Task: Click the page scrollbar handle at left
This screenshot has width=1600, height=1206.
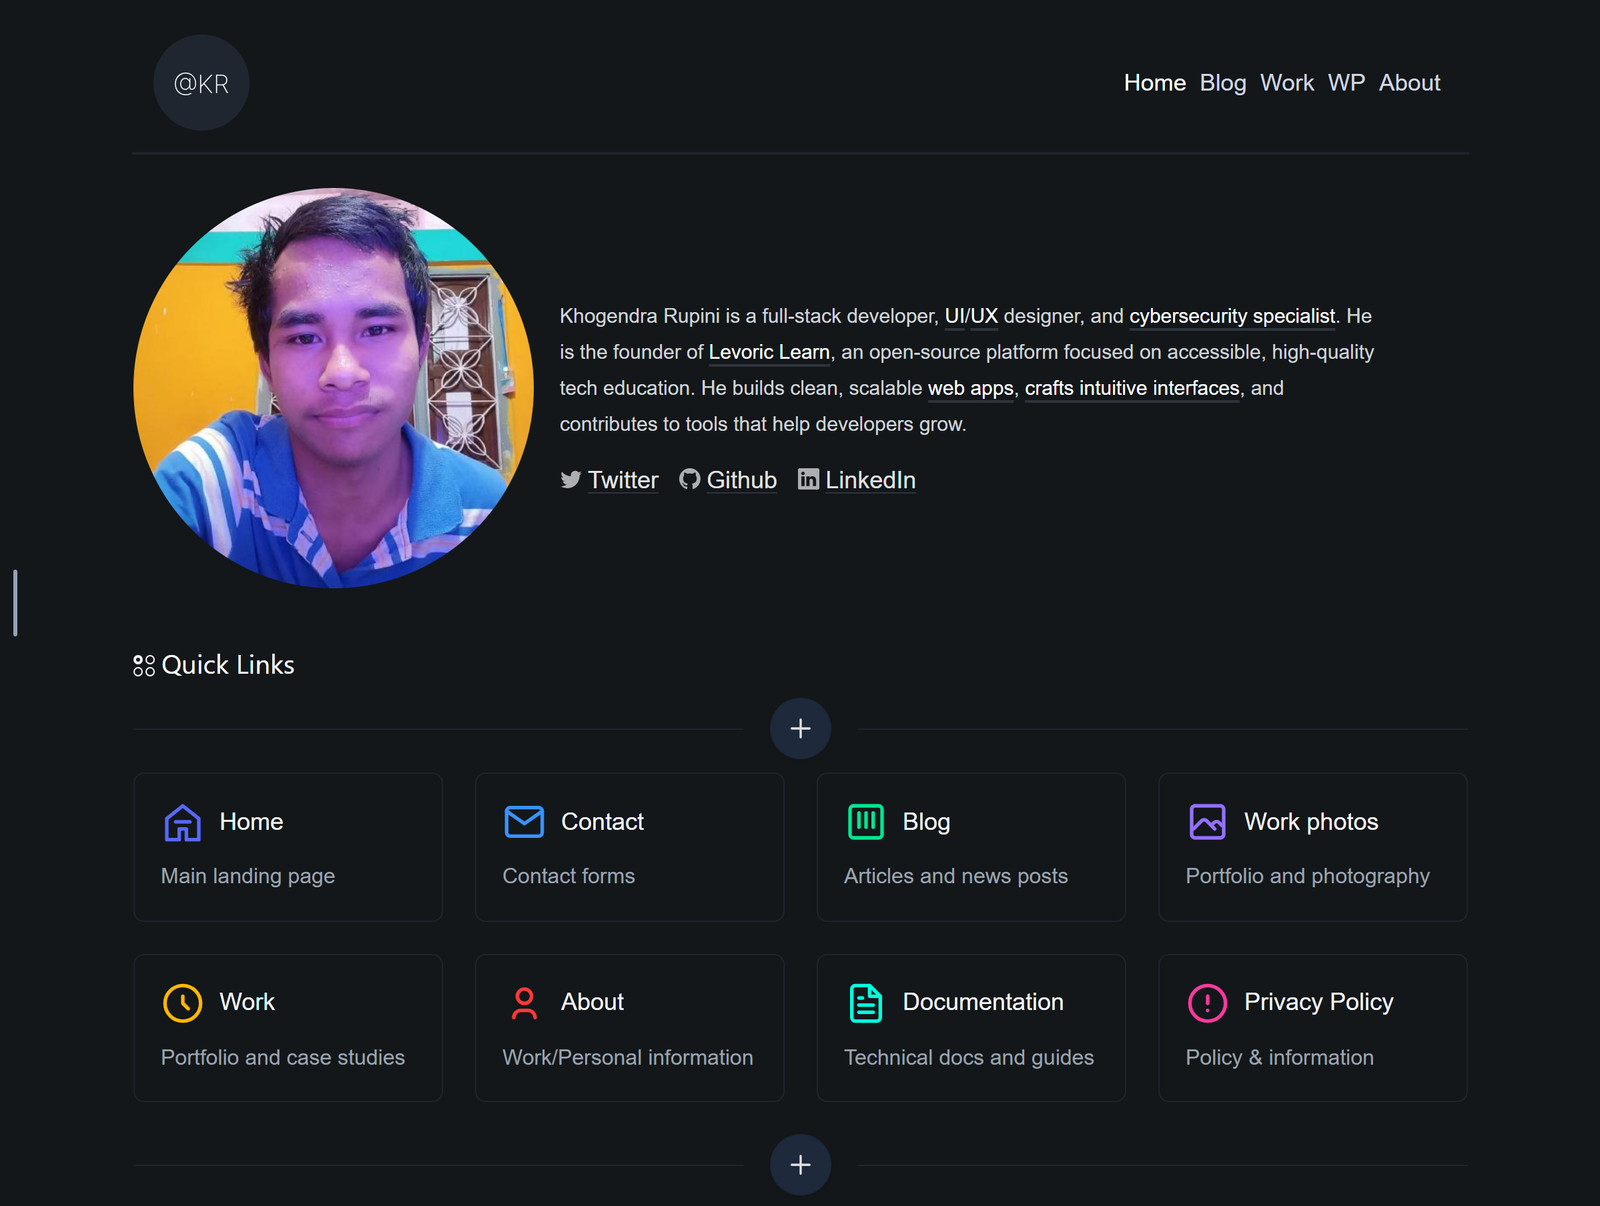Action: click(15, 603)
